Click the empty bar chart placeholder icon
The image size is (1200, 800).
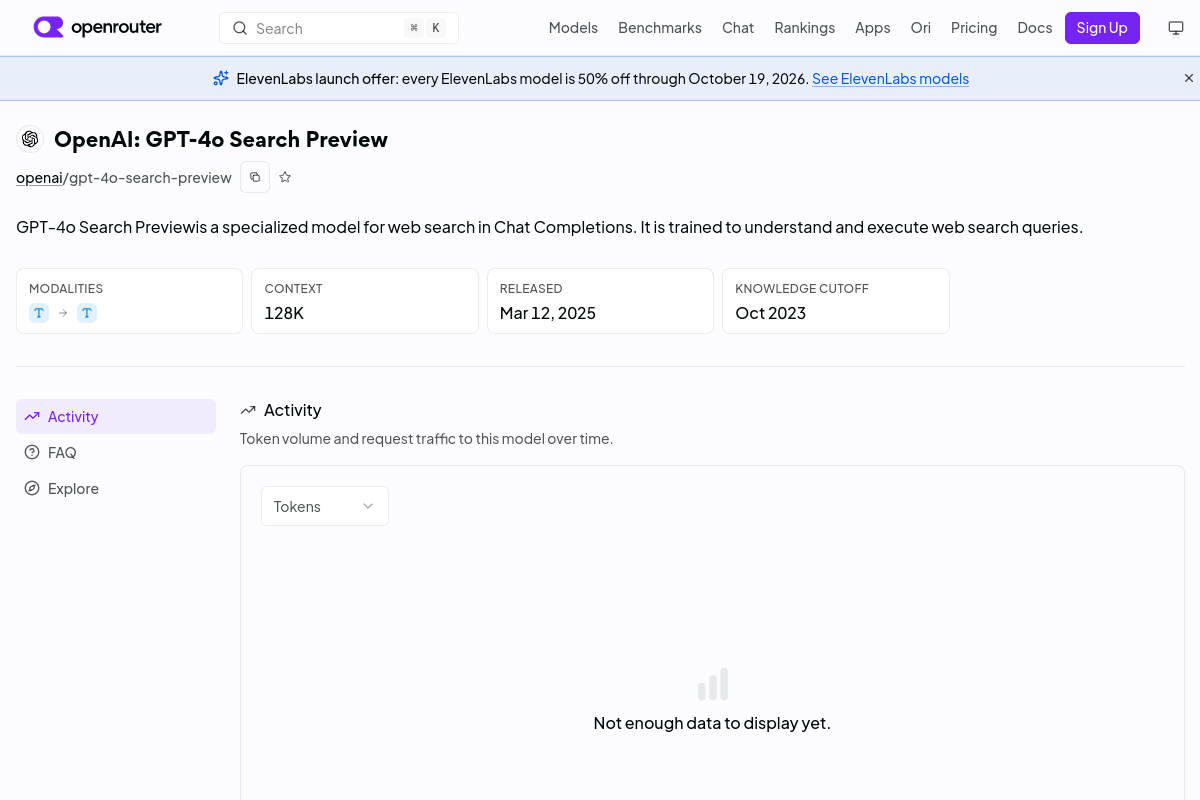click(713, 684)
